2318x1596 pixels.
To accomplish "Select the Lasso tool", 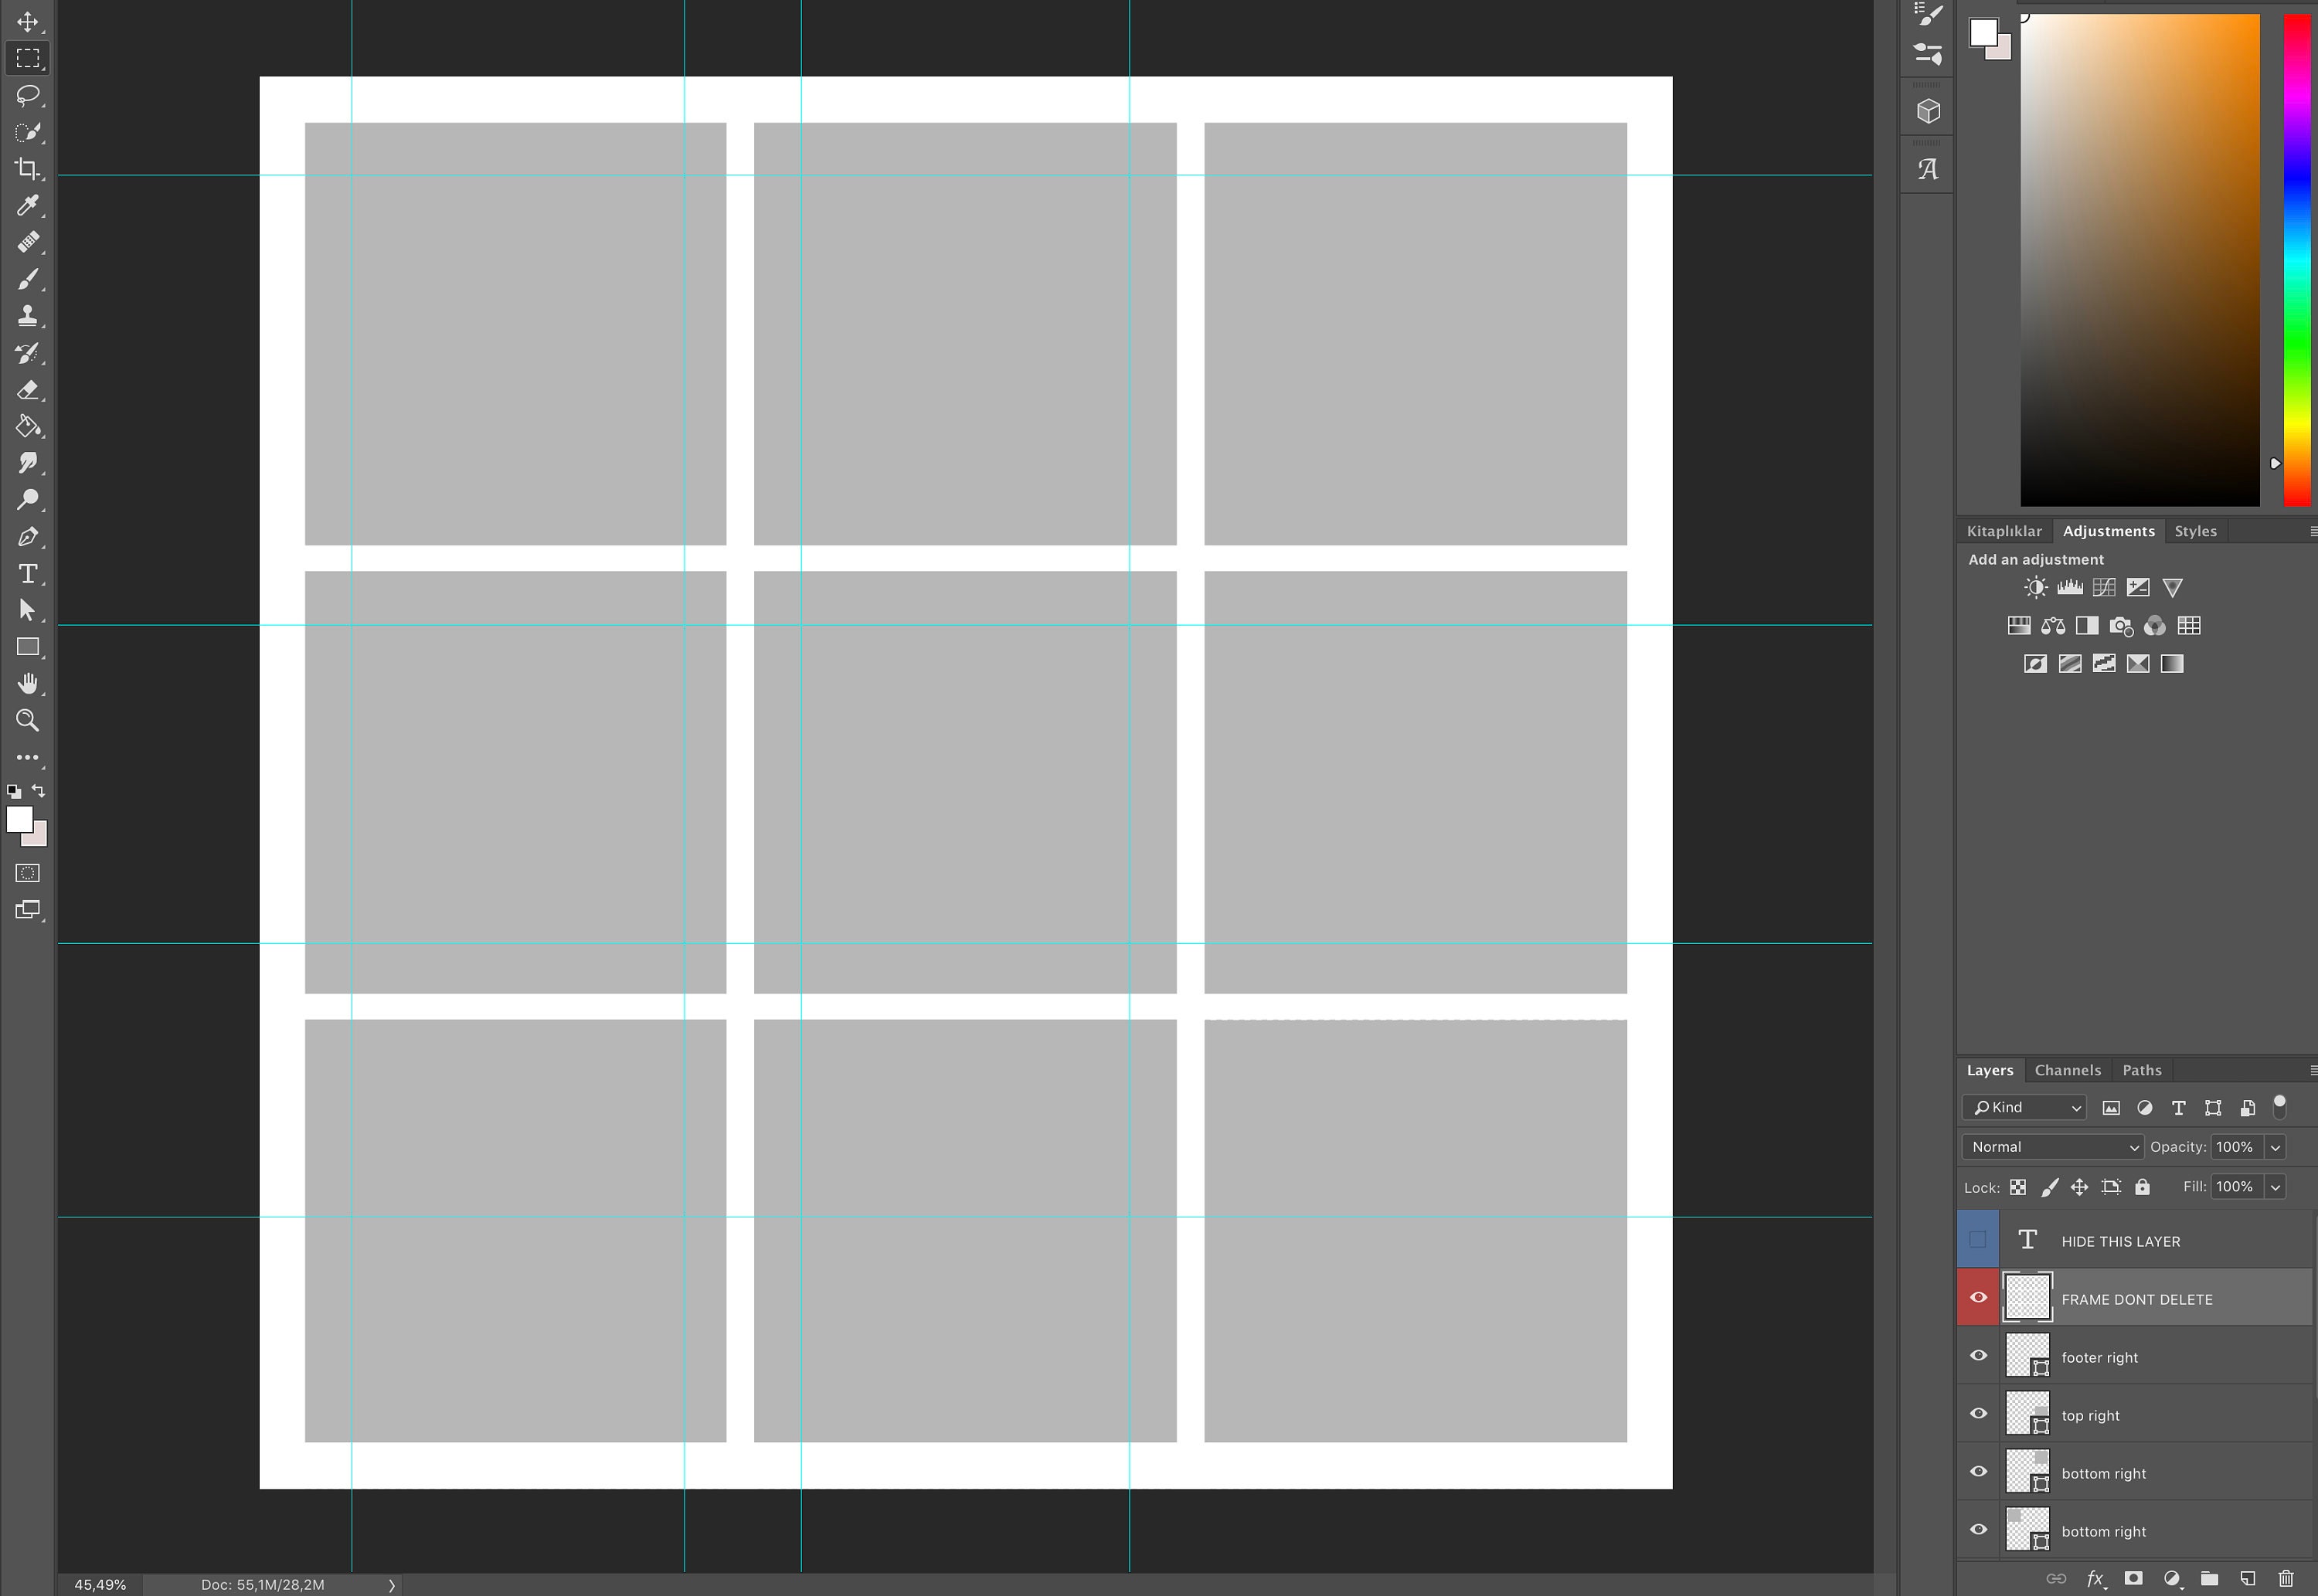I will [x=27, y=95].
